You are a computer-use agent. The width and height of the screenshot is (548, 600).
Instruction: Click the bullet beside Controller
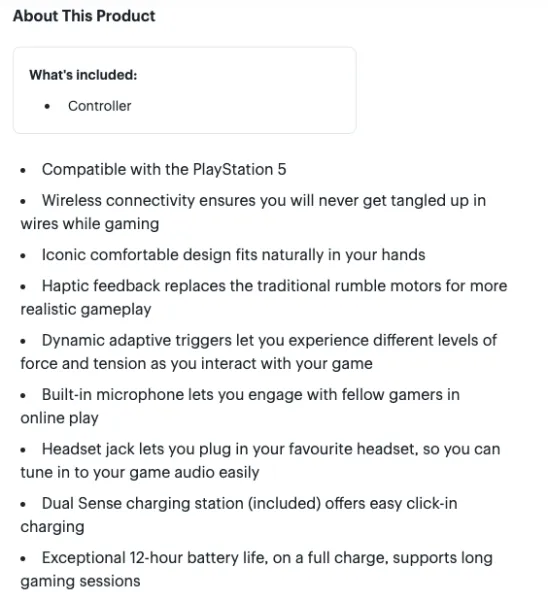click(47, 106)
